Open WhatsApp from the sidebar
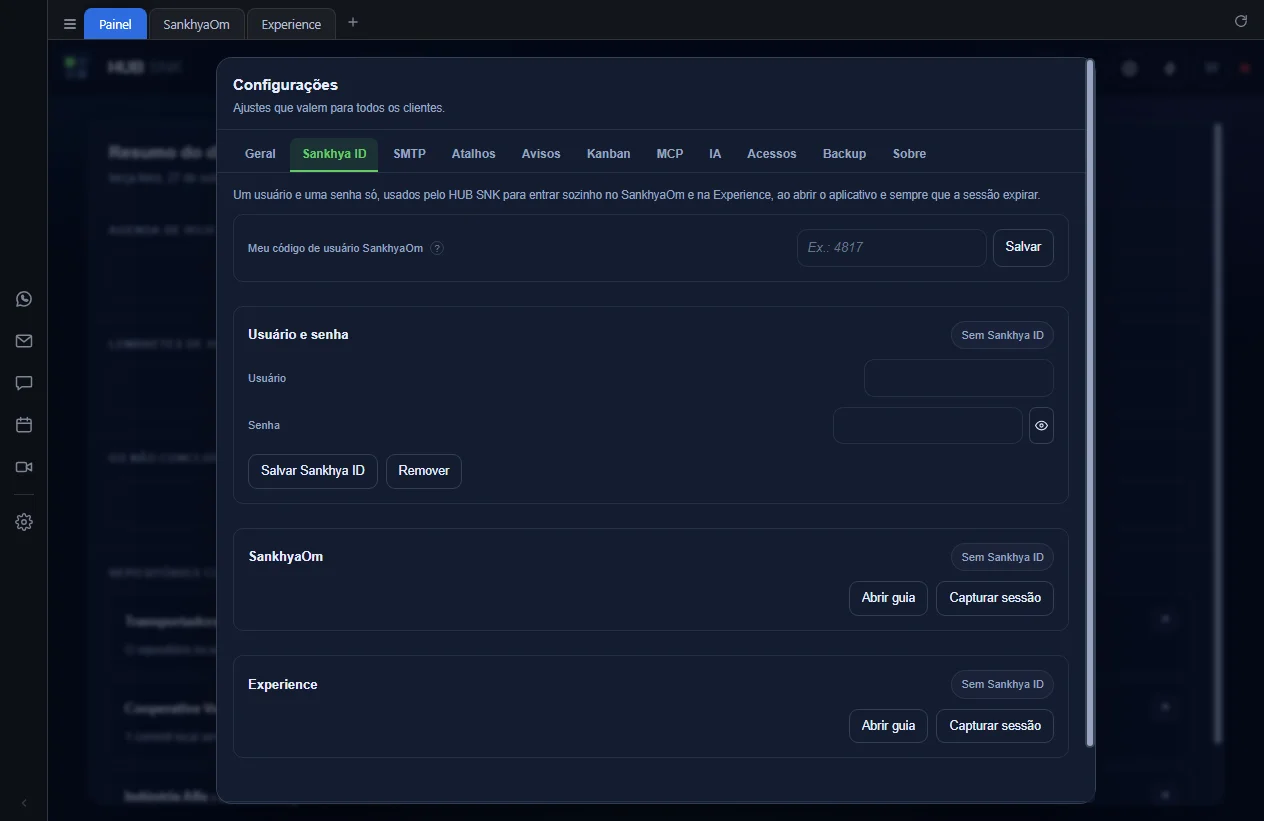Viewport: 1264px width, 821px height. 24,299
